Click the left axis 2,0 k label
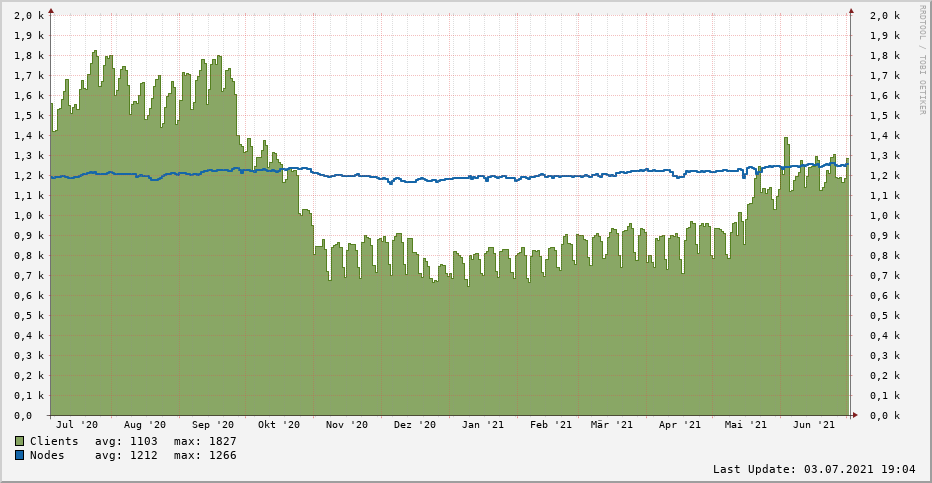The image size is (932, 483). click(29, 15)
